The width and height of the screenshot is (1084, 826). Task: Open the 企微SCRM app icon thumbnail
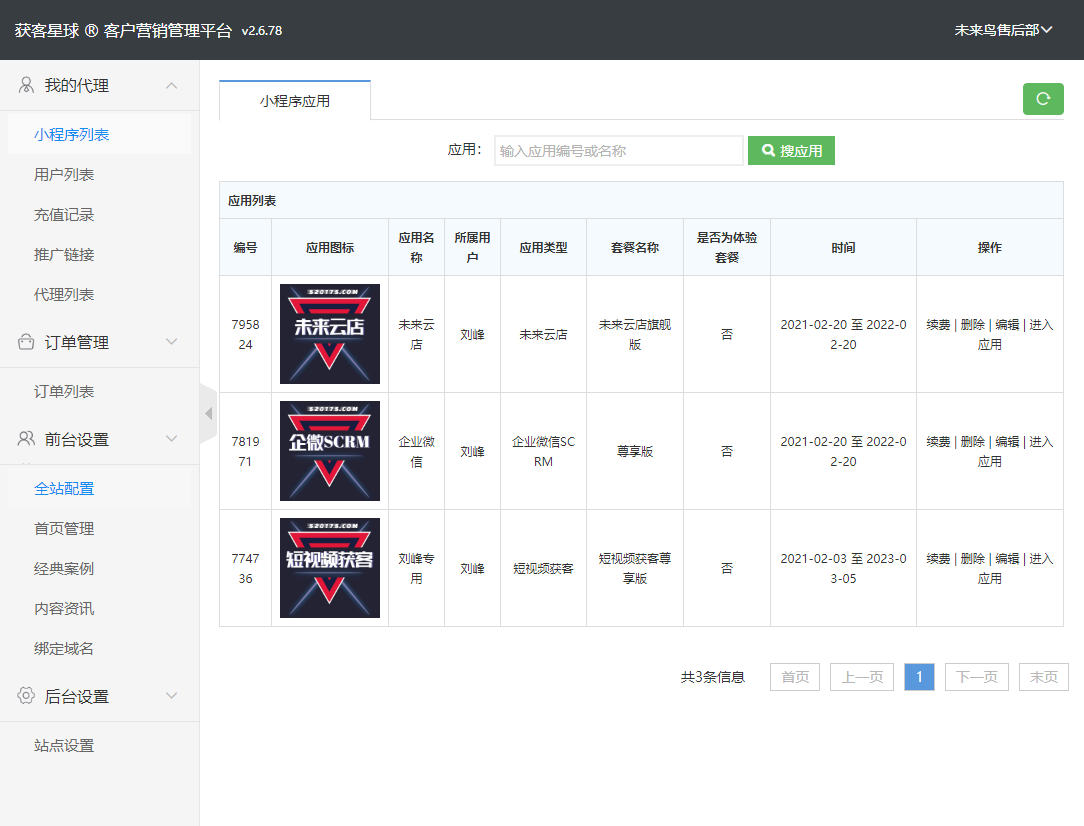pyautogui.click(x=330, y=451)
